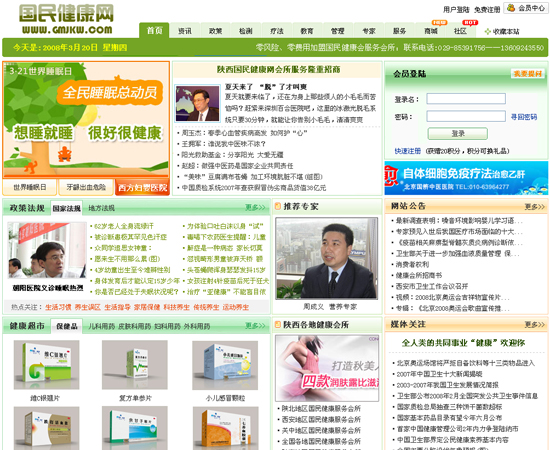
Task: Click the NEW badge above 商城
Action: [439, 22]
